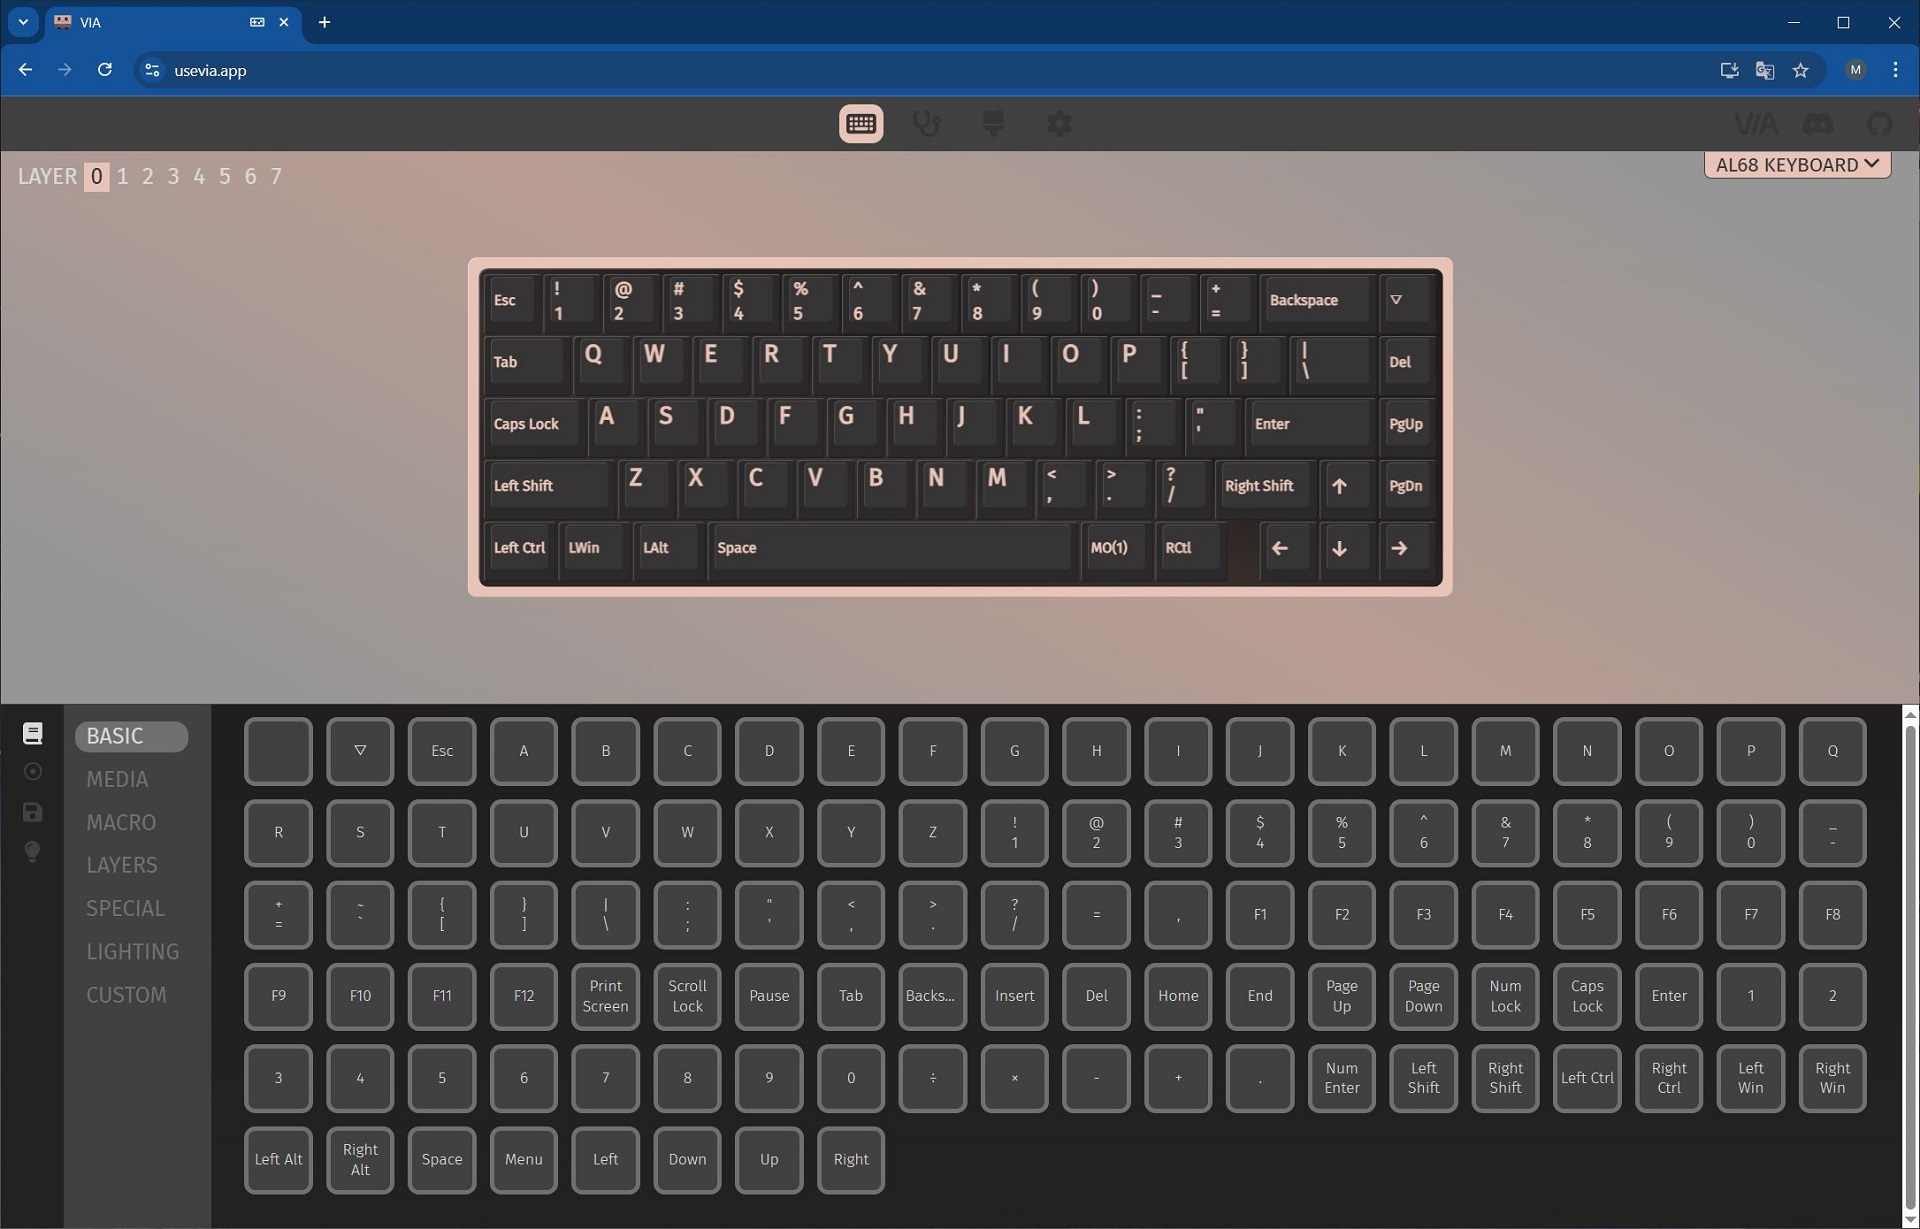This screenshot has height=1229, width=1920.
Task: Switch to layer 1
Action: click(122, 177)
